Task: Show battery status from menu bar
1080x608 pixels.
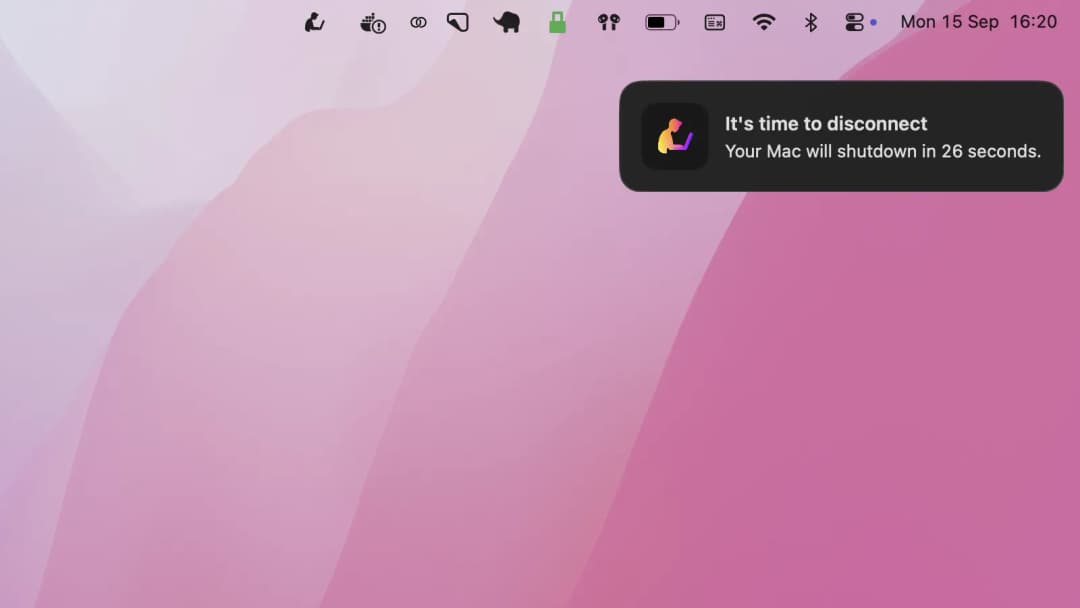Action: pyautogui.click(x=661, y=22)
